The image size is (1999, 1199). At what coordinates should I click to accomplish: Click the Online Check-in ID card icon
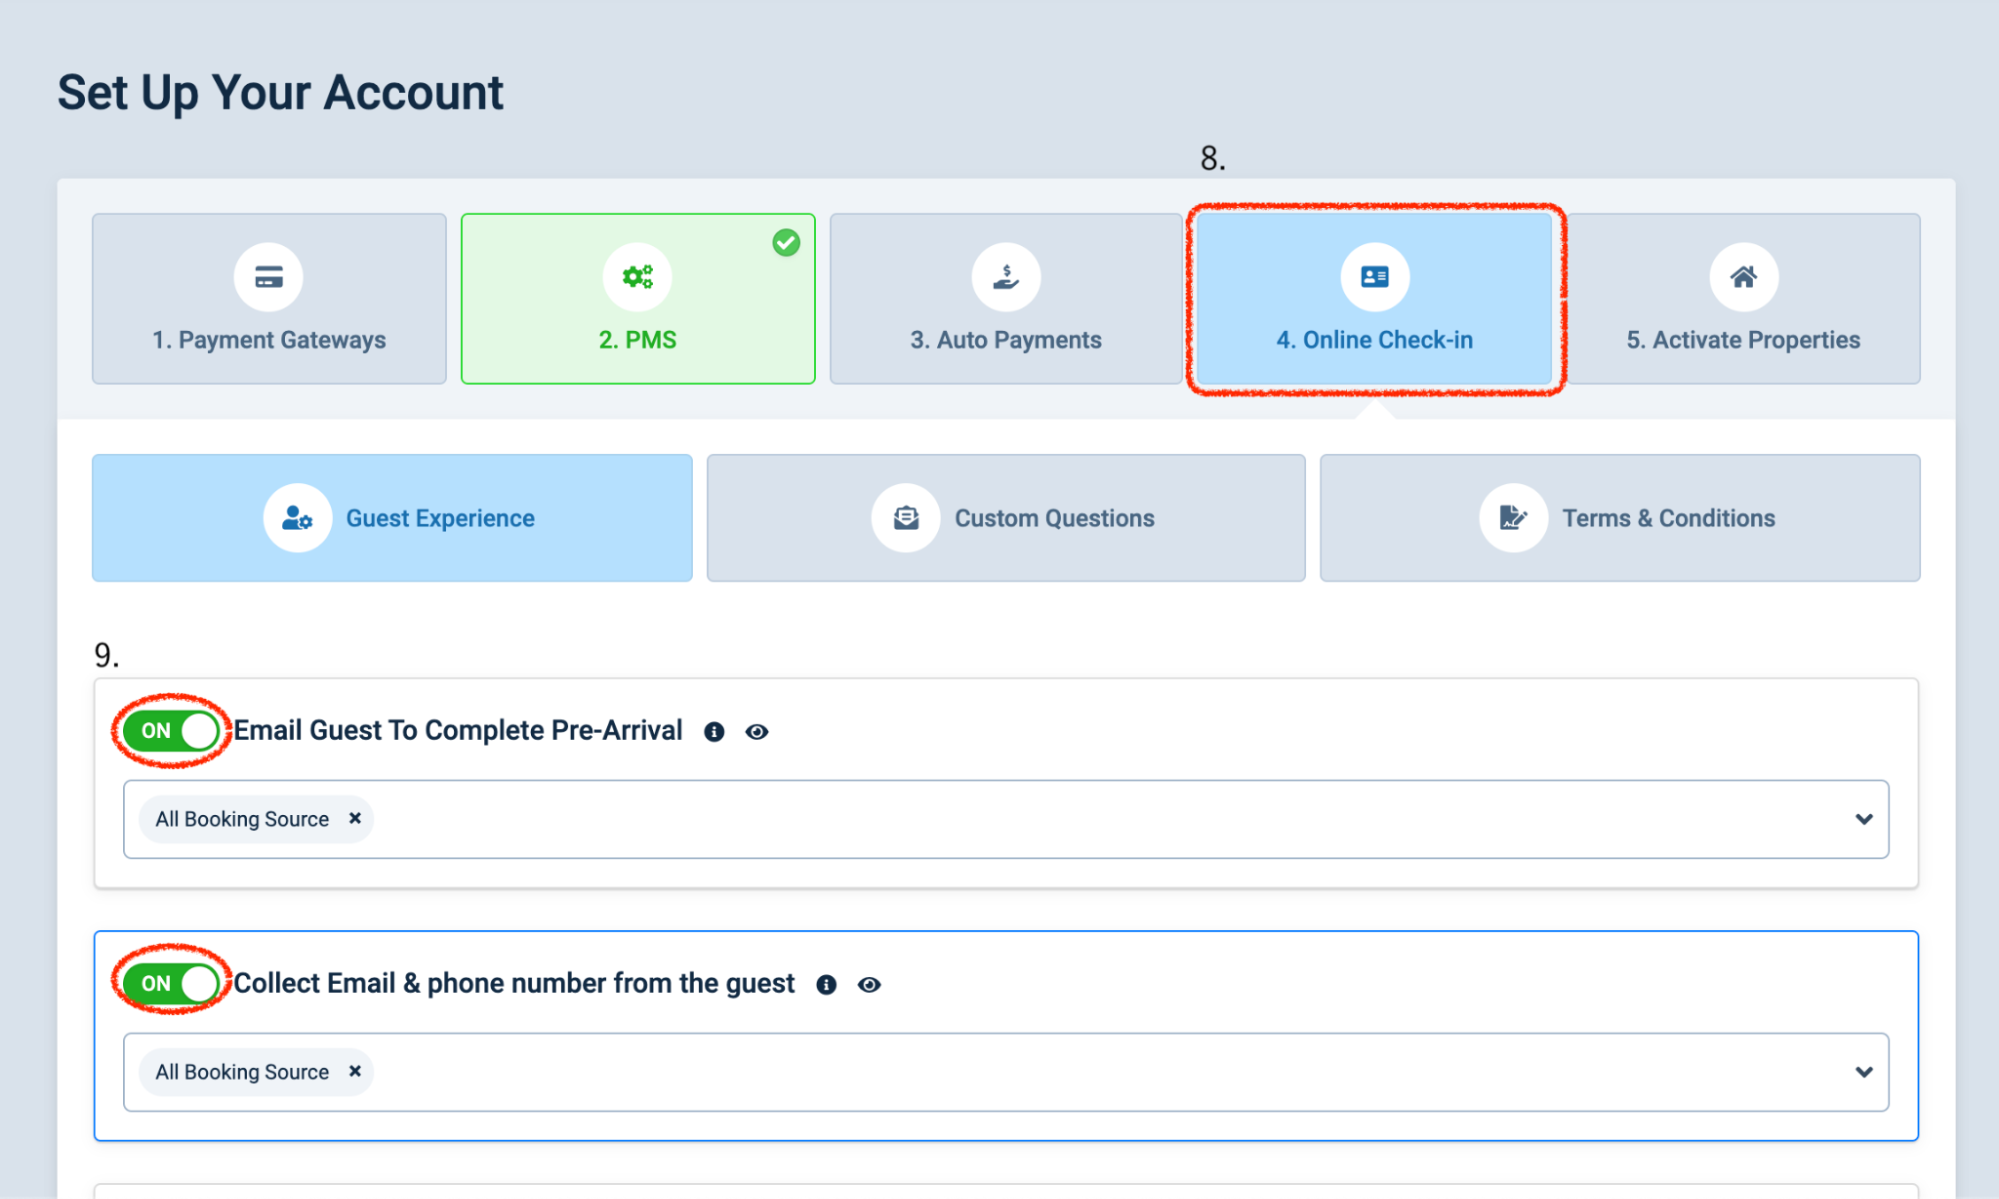[x=1375, y=277]
